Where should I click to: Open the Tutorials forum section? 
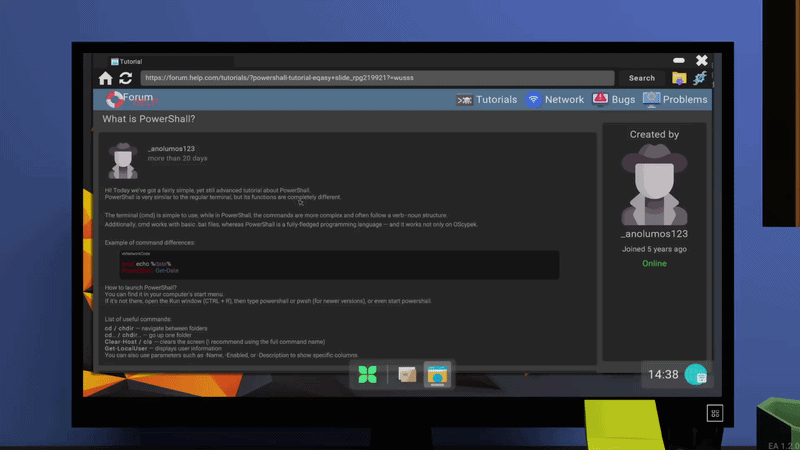click(496, 99)
